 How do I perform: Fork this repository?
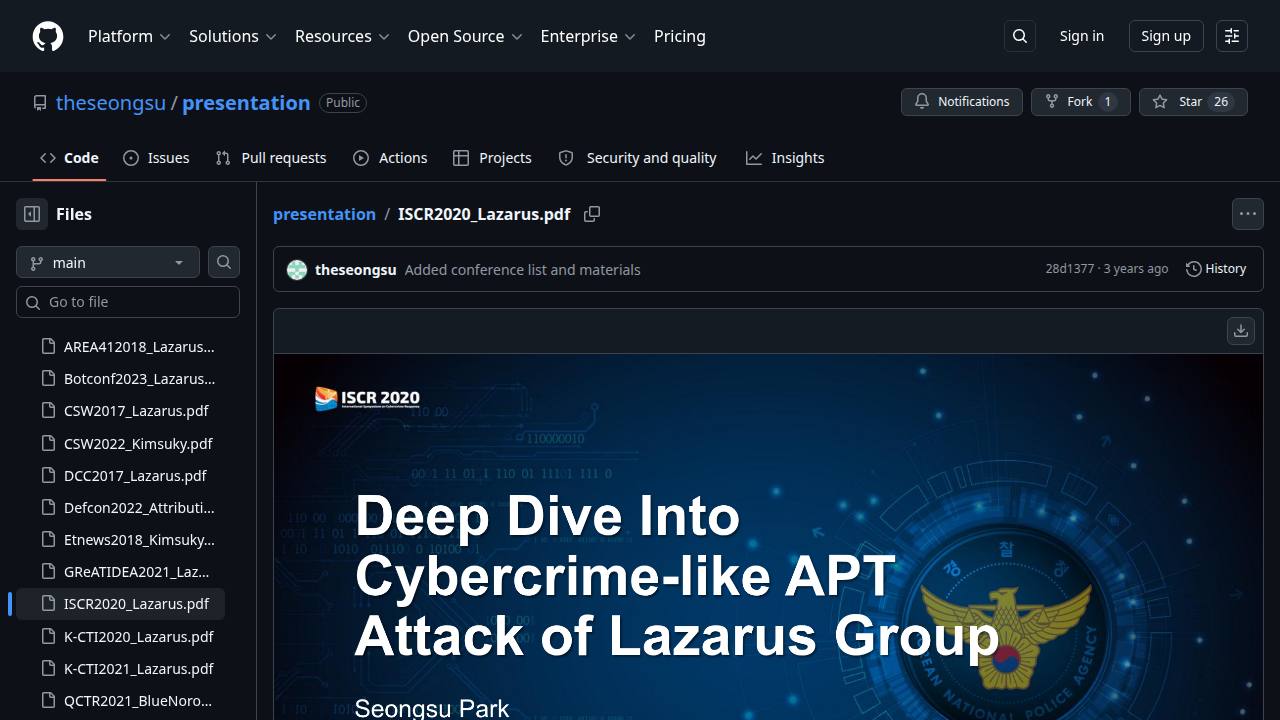point(1081,102)
